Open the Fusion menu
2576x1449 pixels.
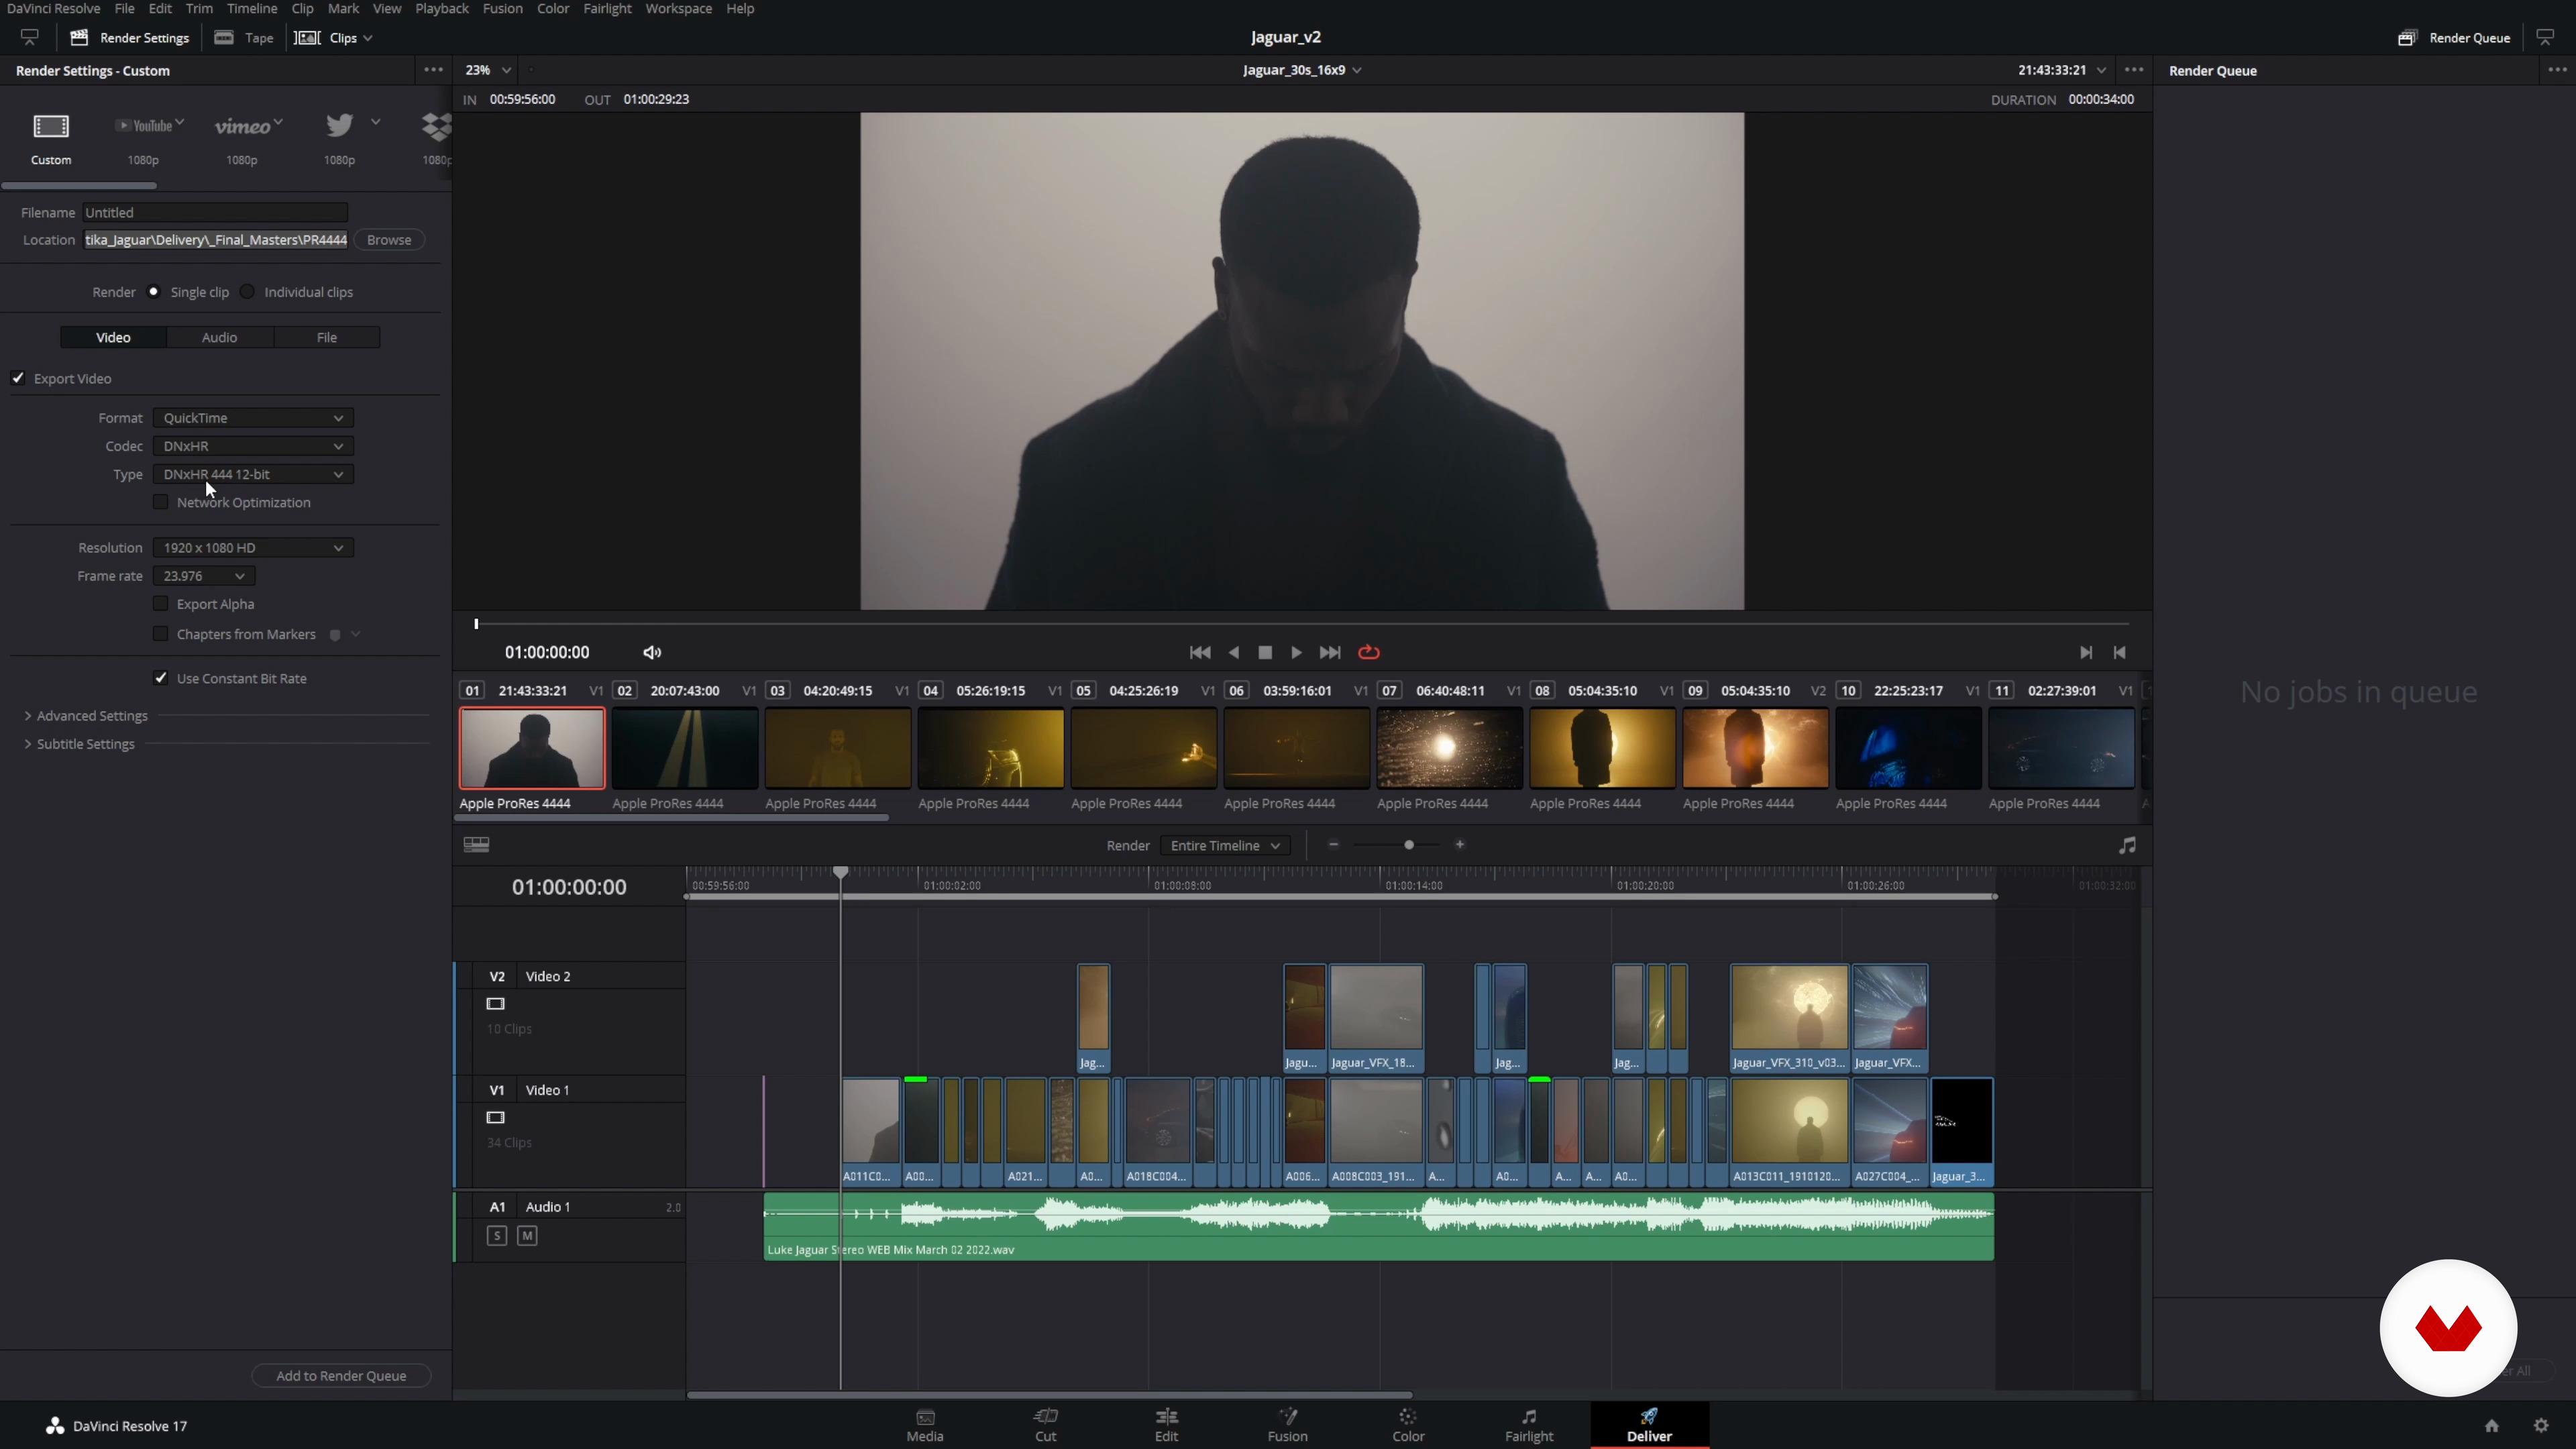click(x=502, y=9)
